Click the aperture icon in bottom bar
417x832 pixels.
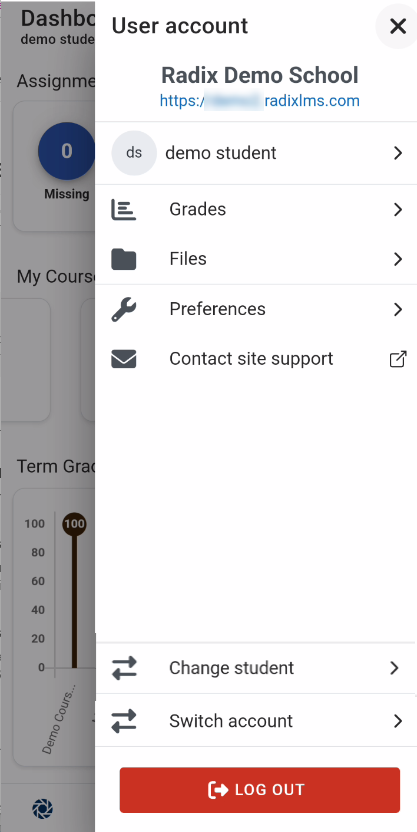(x=42, y=808)
